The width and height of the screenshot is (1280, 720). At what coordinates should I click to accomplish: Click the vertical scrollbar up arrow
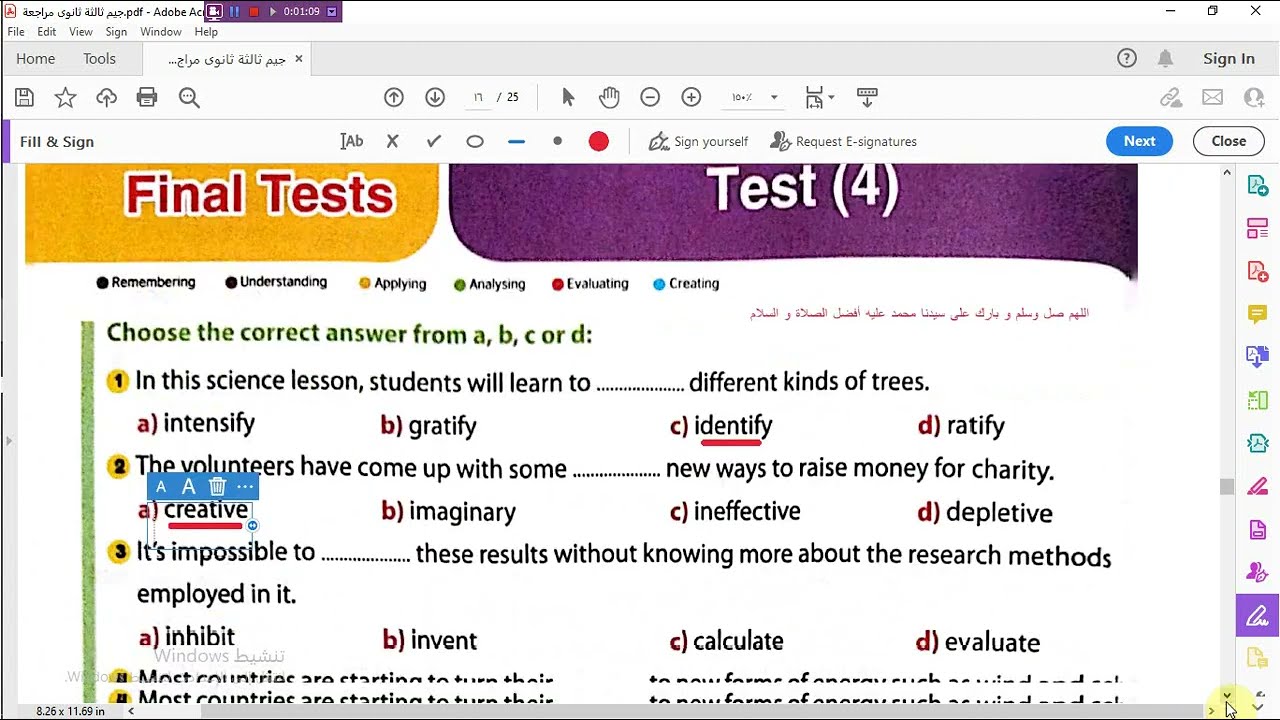coord(1227,173)
